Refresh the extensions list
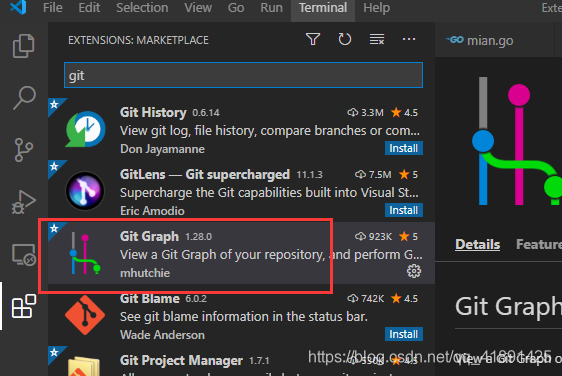Viewport: 562px width, 376px height. tap(345, 39)
